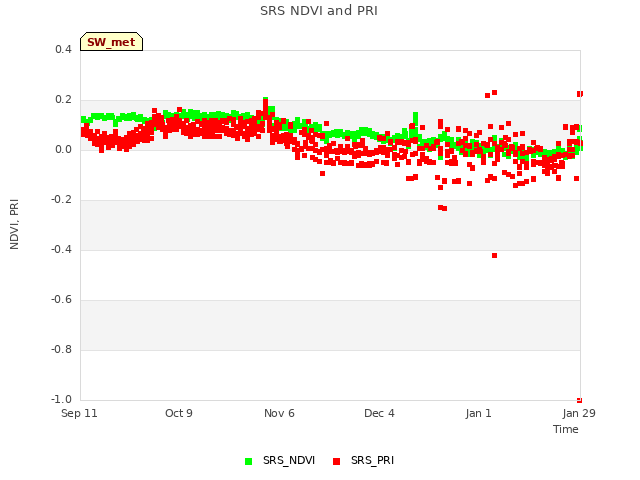The height and width of the screenshot is (480, 640).
Task: Select the PRI outlier point at -1.0
Action: click(579, 400)
